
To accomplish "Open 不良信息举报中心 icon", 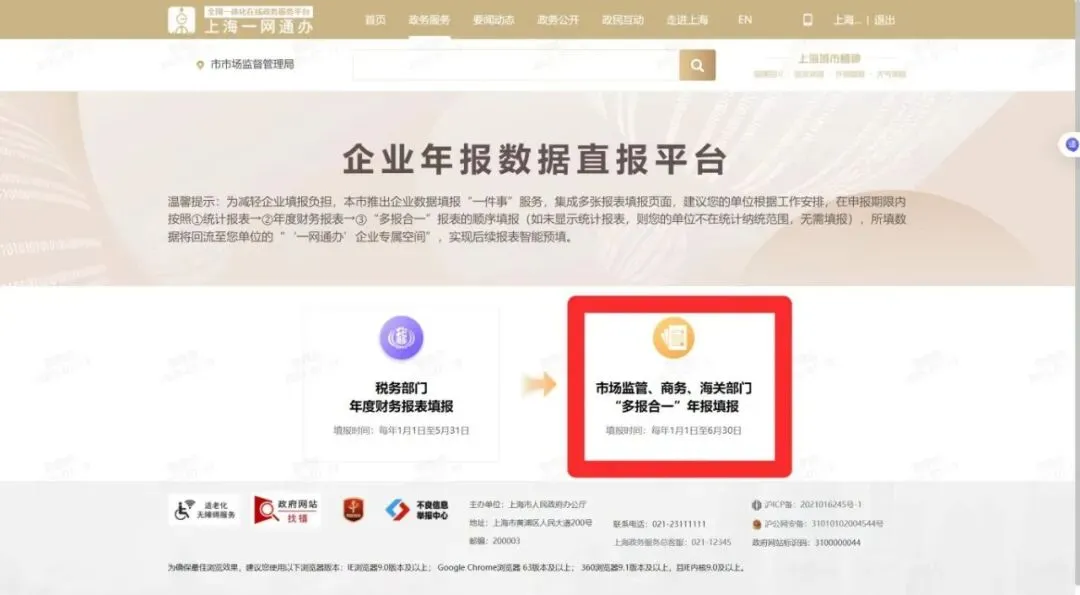I will click(x=417, y=510).
